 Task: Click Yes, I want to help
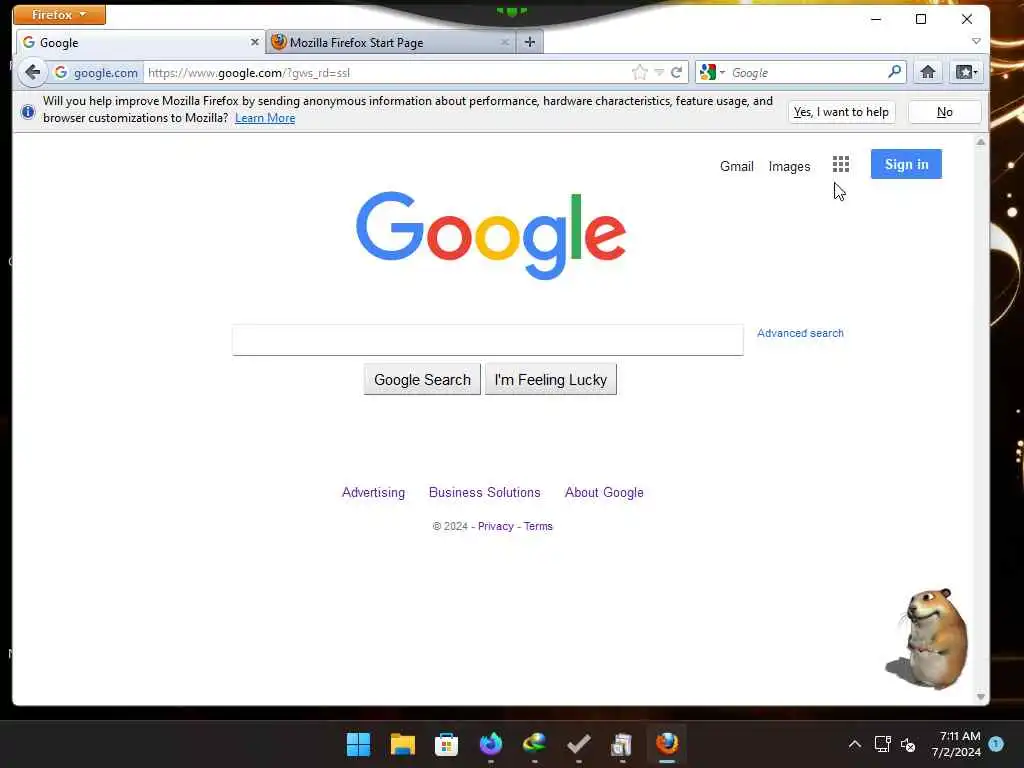pyautogui.click(x=841, y=112)
